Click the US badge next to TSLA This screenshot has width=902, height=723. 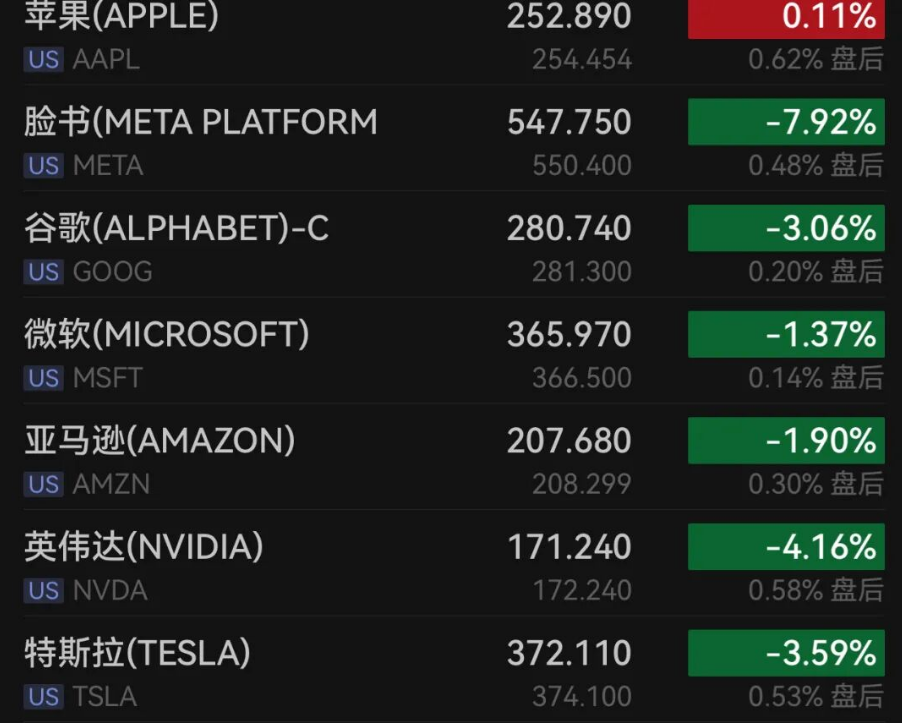tap(44, 696)
